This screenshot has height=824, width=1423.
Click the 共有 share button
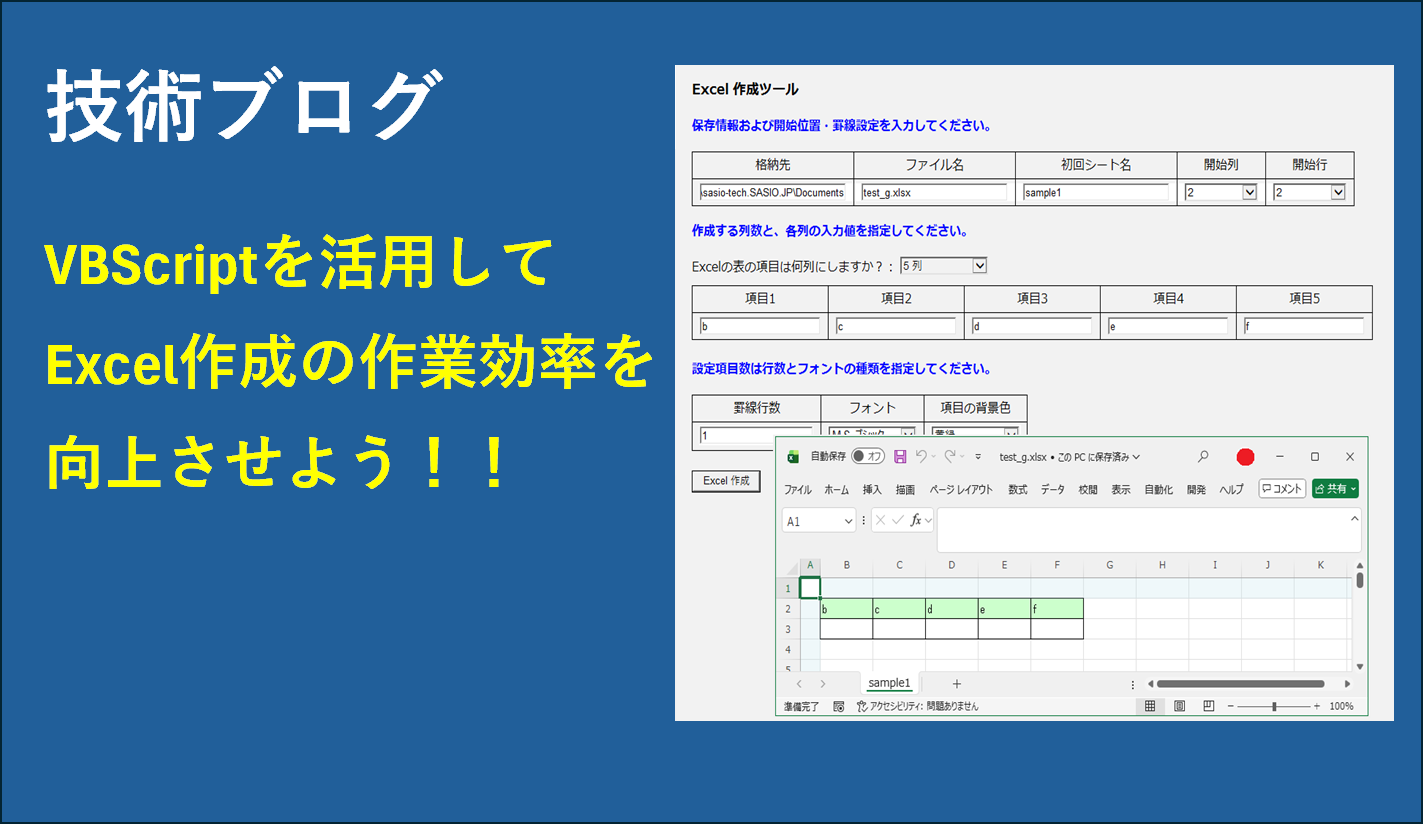point(1335,489)
